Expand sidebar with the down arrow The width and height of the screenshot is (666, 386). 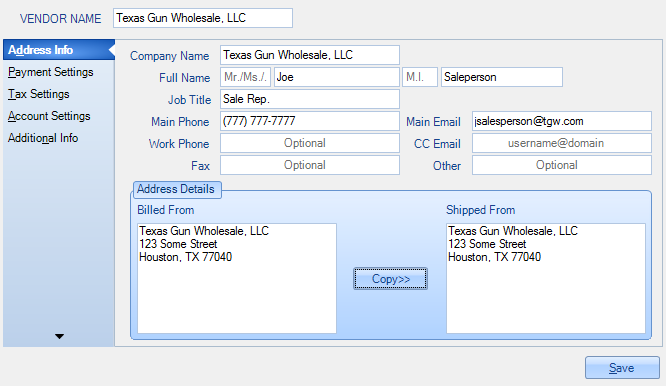pos(59,336)
